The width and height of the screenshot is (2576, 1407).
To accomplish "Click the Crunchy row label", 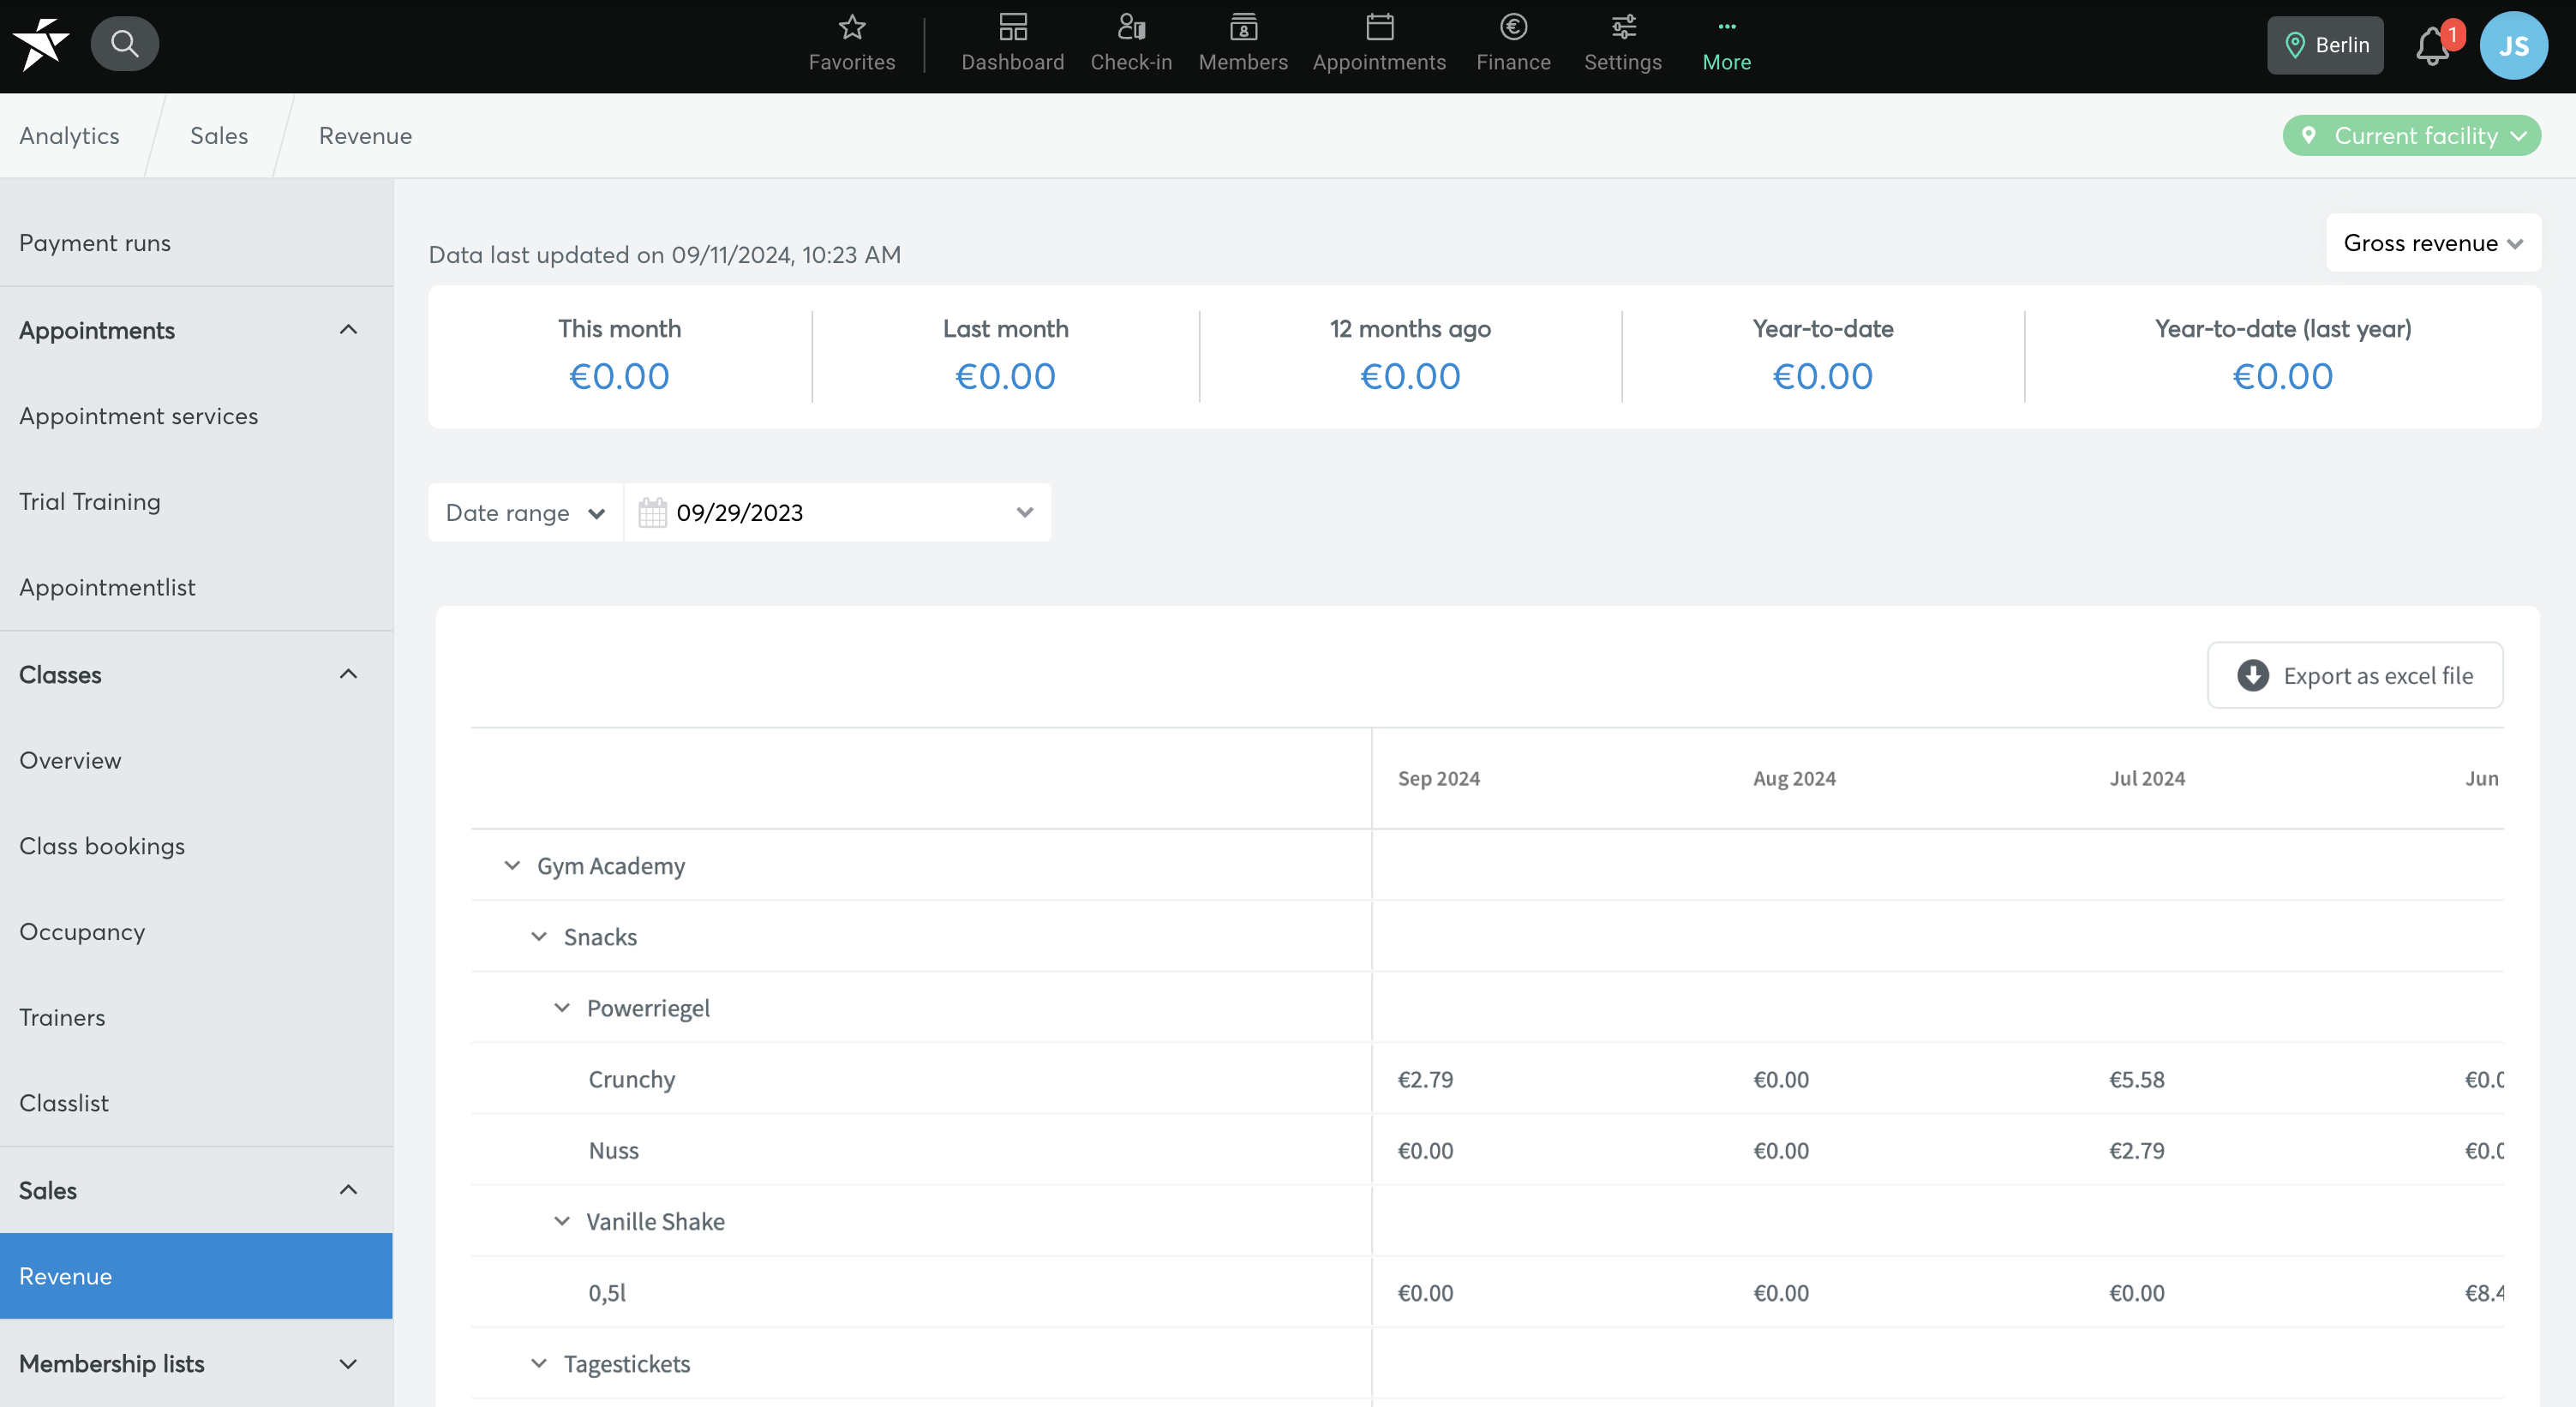I will (x=632, y=1079).
